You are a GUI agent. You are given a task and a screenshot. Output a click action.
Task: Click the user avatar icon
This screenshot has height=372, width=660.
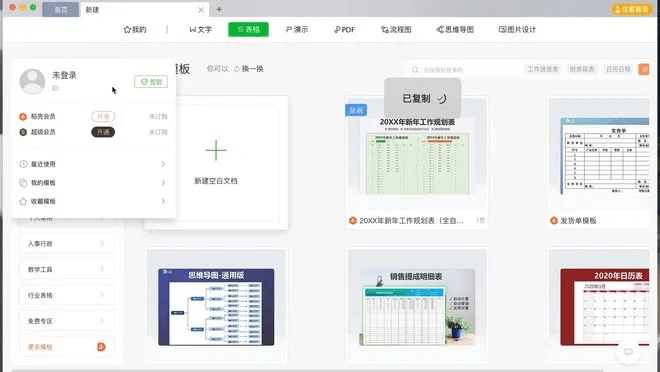coord(32,82)
